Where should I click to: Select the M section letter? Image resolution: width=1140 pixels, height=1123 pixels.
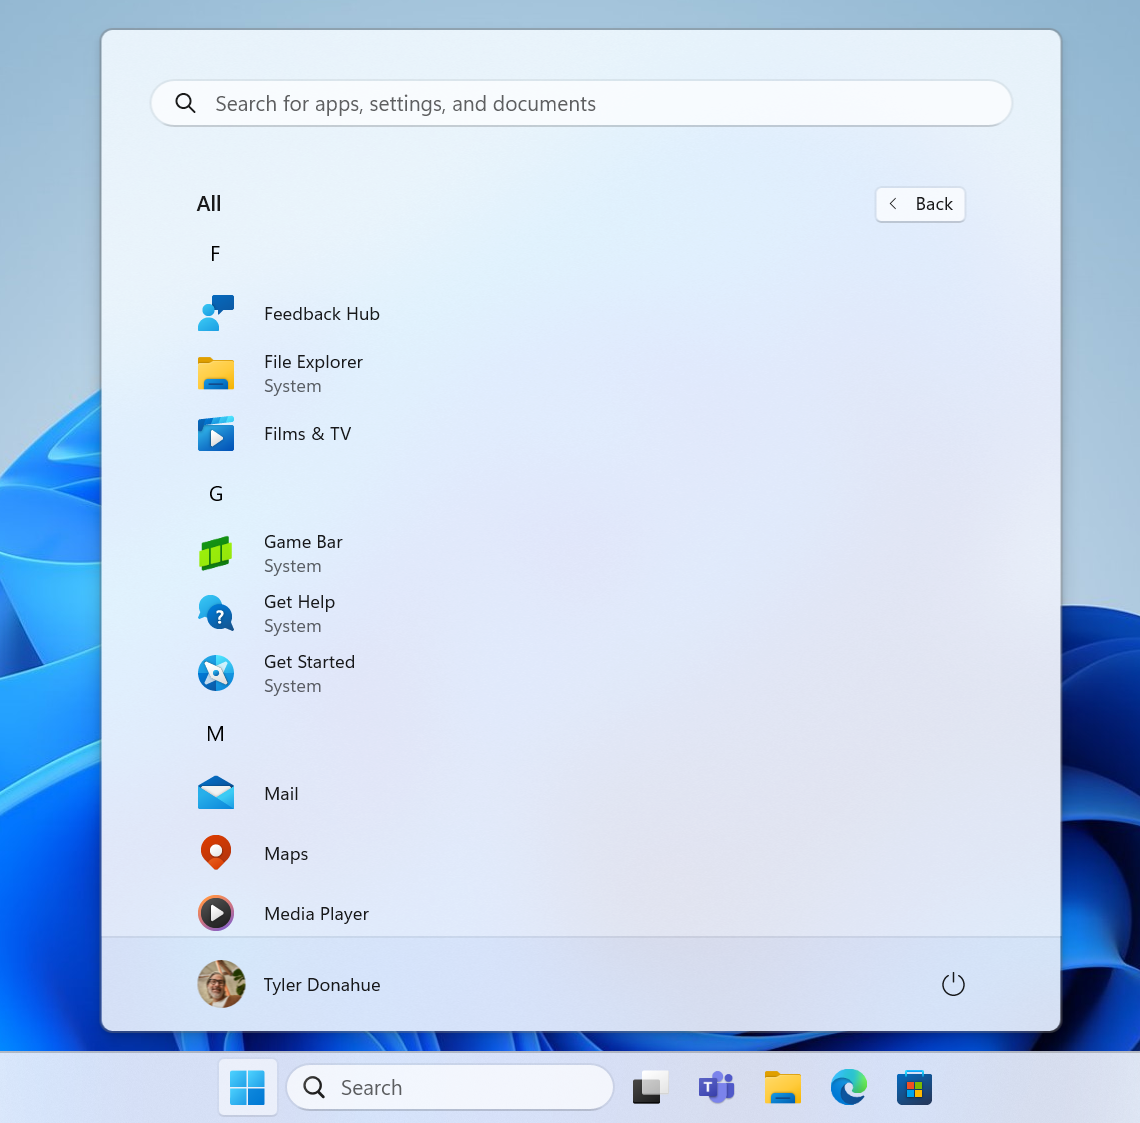coord(215,733)
